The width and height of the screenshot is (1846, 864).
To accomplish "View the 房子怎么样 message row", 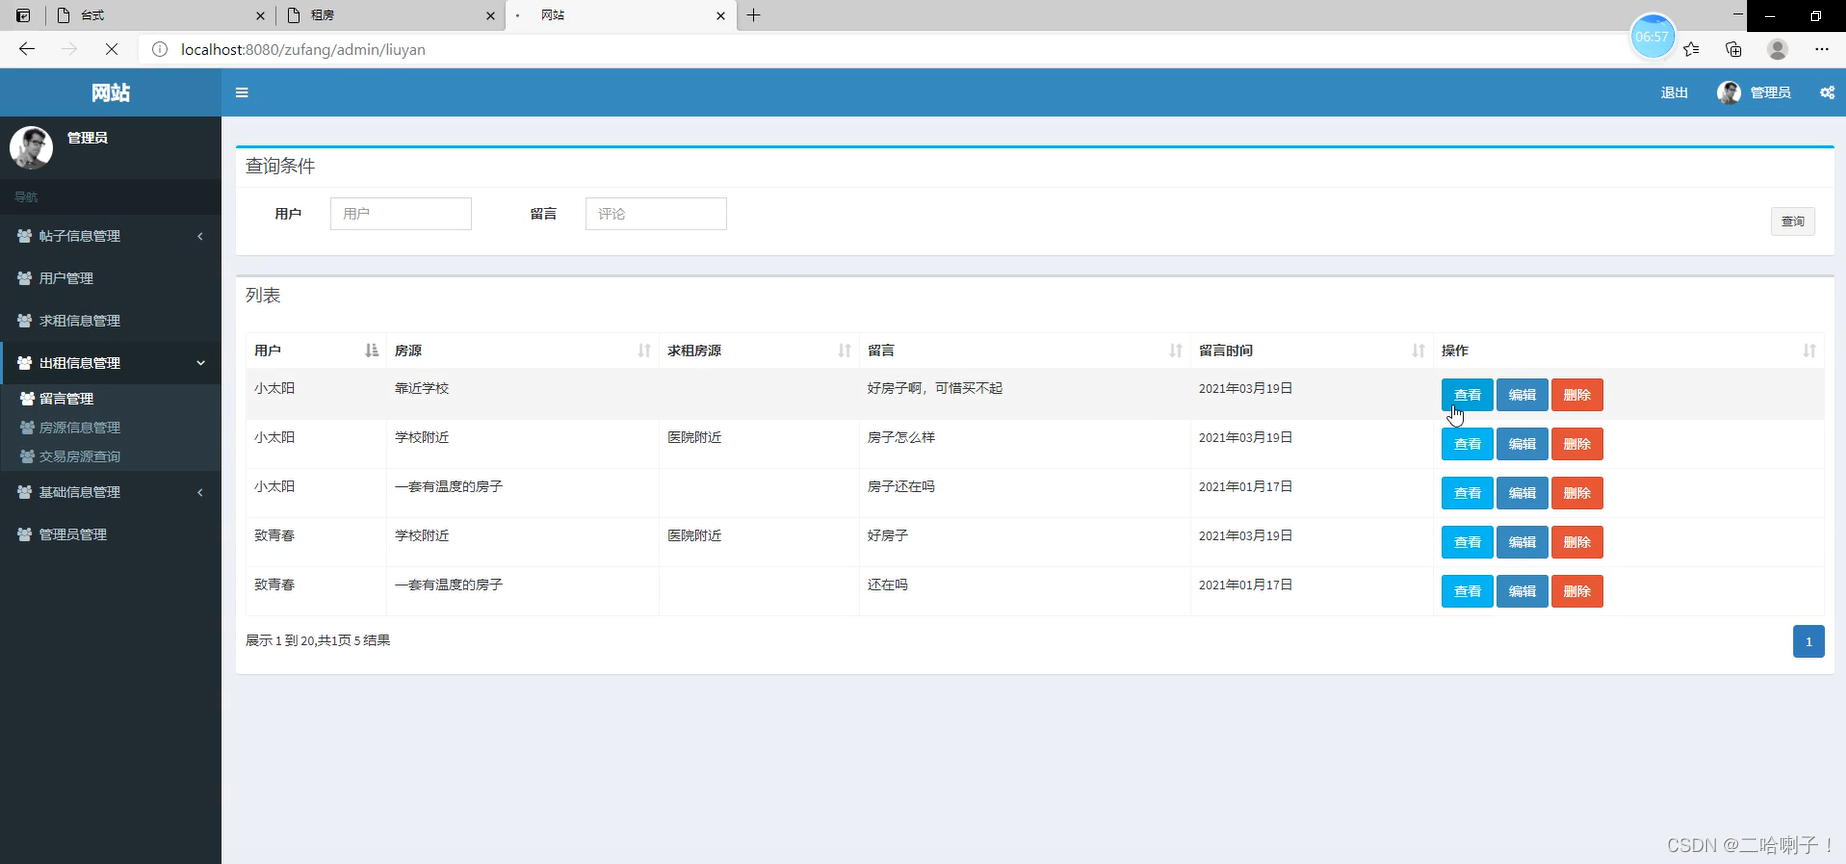I will click(x=1467, y=444).
